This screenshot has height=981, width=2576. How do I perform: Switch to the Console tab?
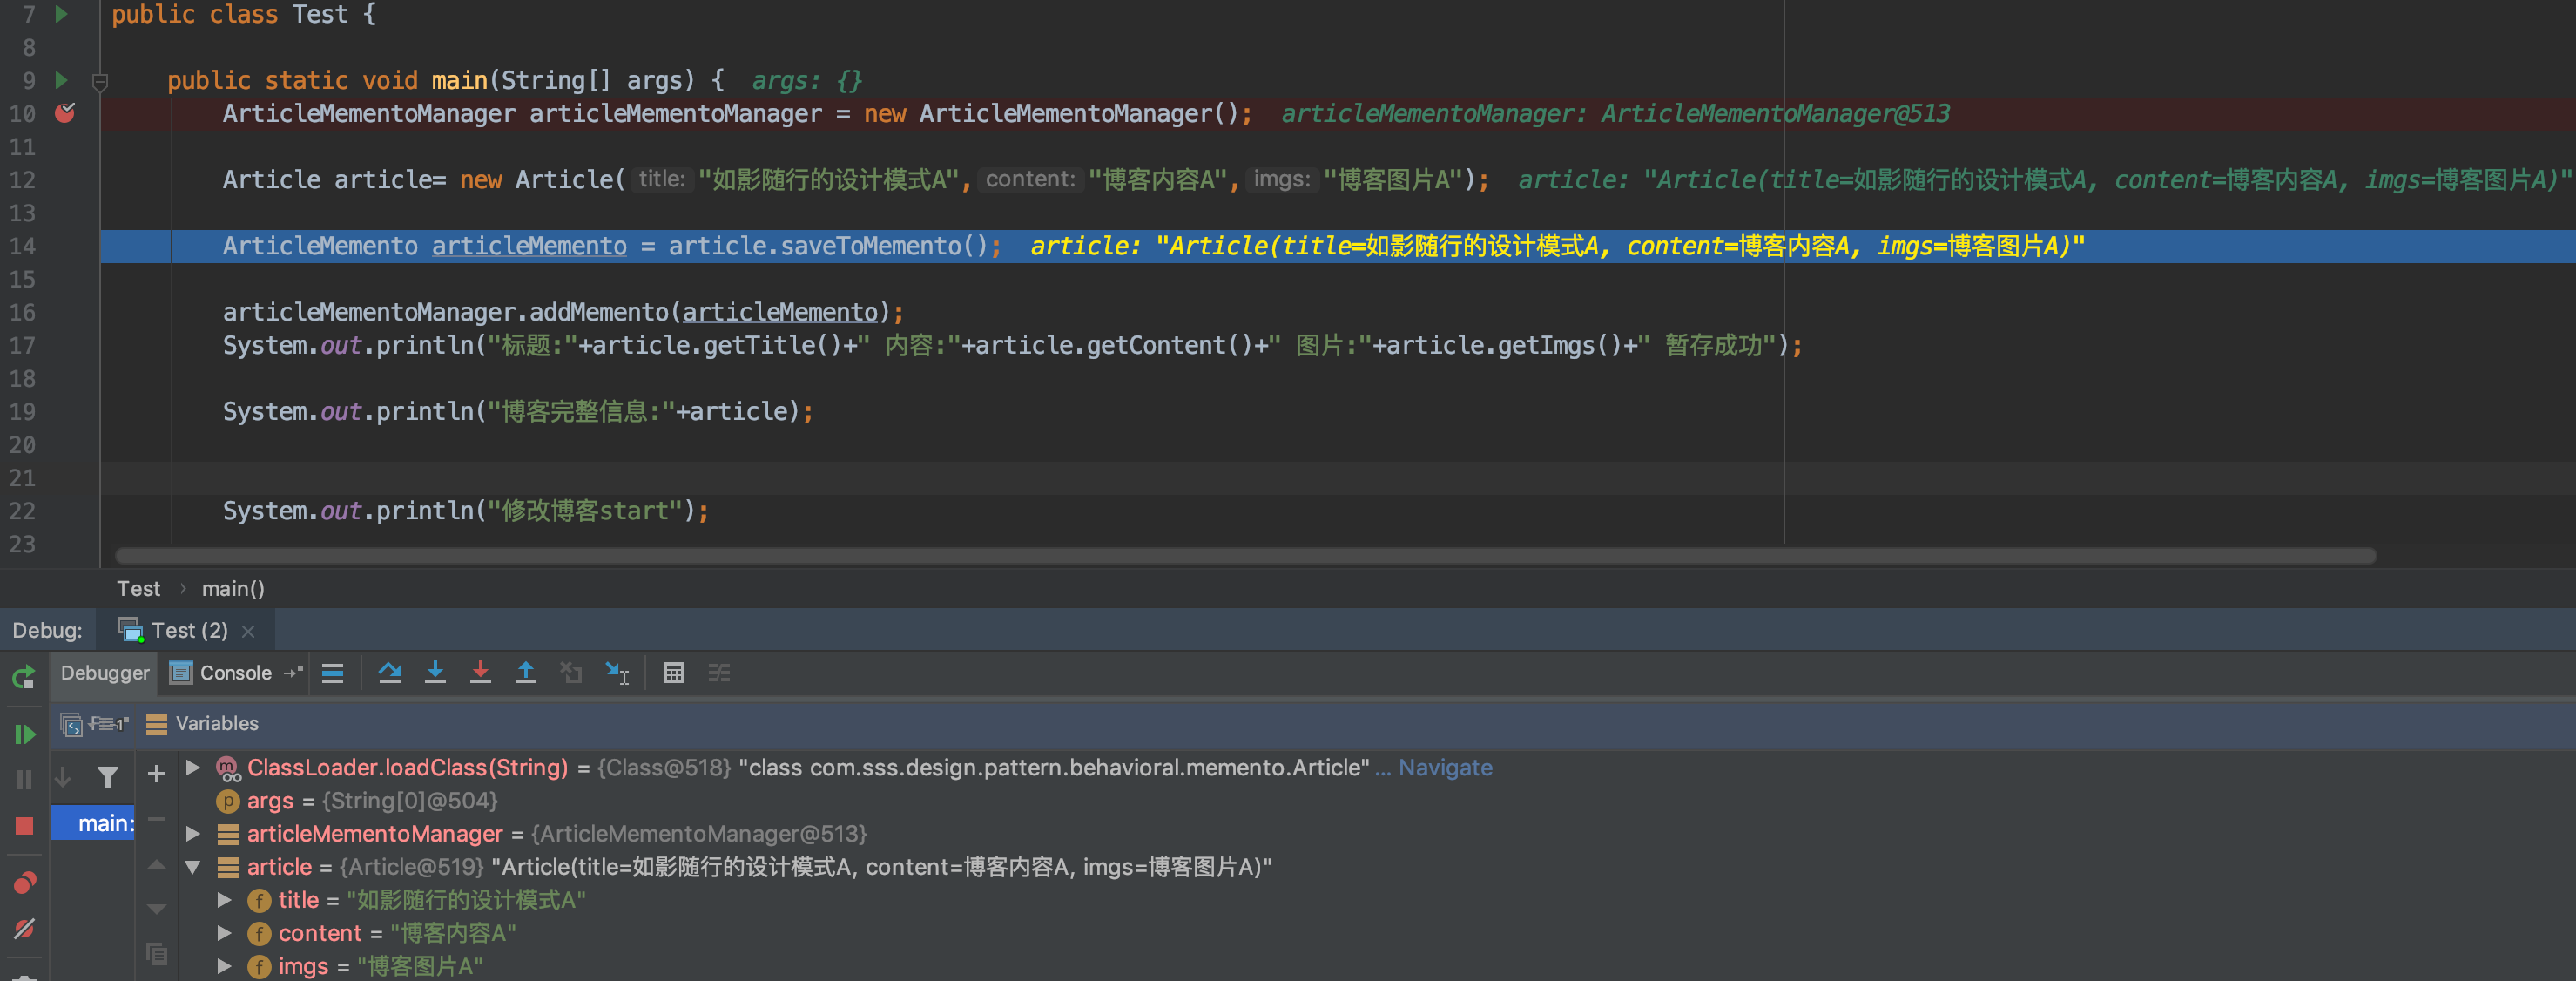[x=235, y=673]
